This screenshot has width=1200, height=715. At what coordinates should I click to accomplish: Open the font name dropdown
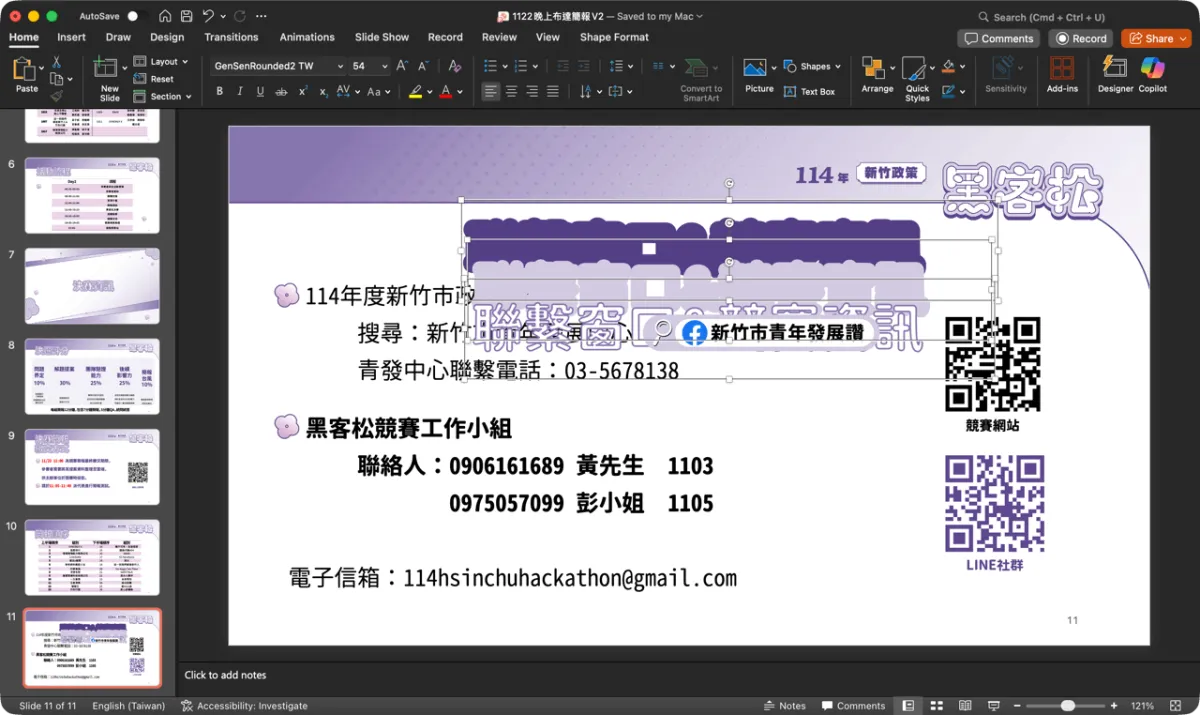339,66
